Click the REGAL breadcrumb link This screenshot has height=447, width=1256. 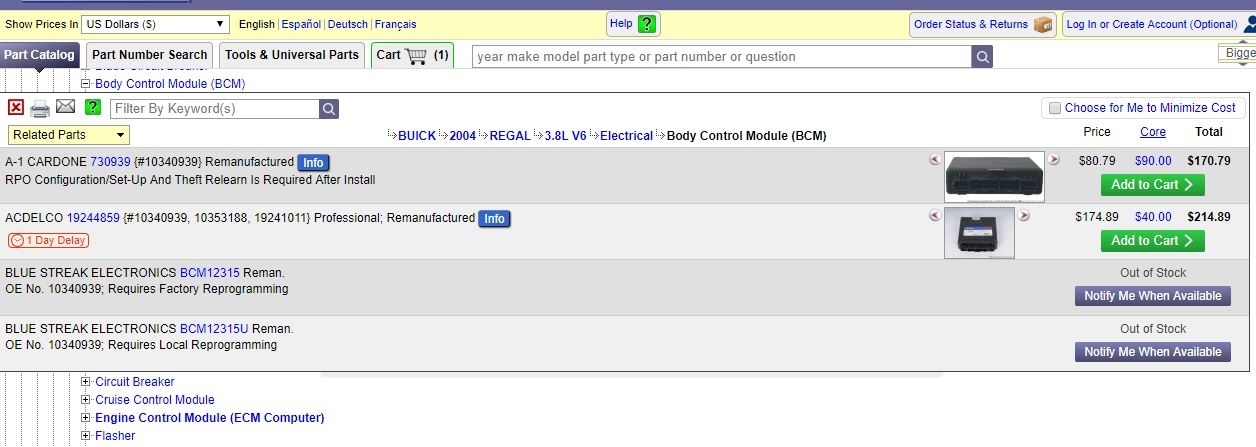[510, 136]
